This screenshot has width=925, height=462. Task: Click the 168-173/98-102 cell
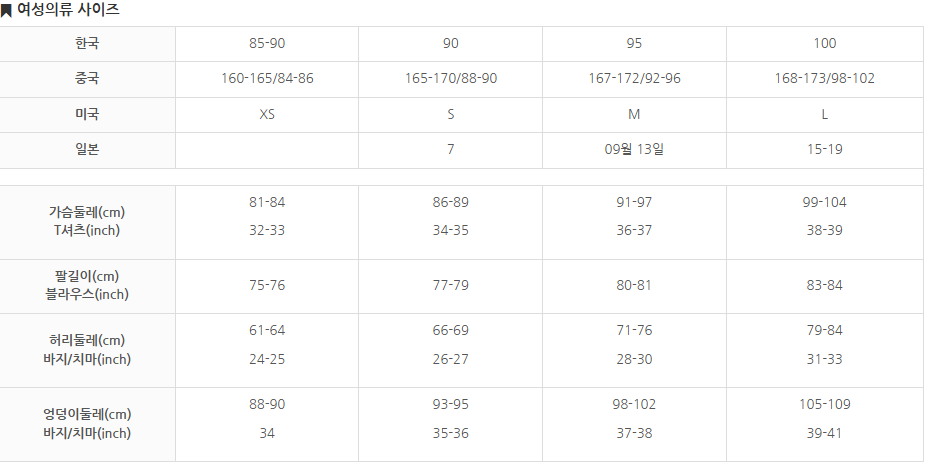825,79
